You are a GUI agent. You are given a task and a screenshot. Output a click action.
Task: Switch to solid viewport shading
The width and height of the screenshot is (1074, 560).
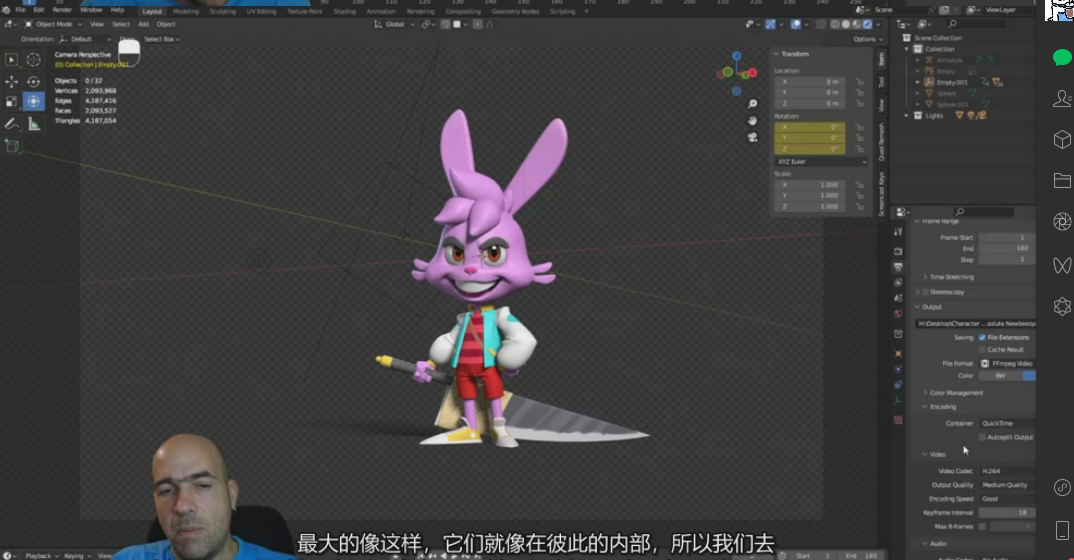point(846,24)
